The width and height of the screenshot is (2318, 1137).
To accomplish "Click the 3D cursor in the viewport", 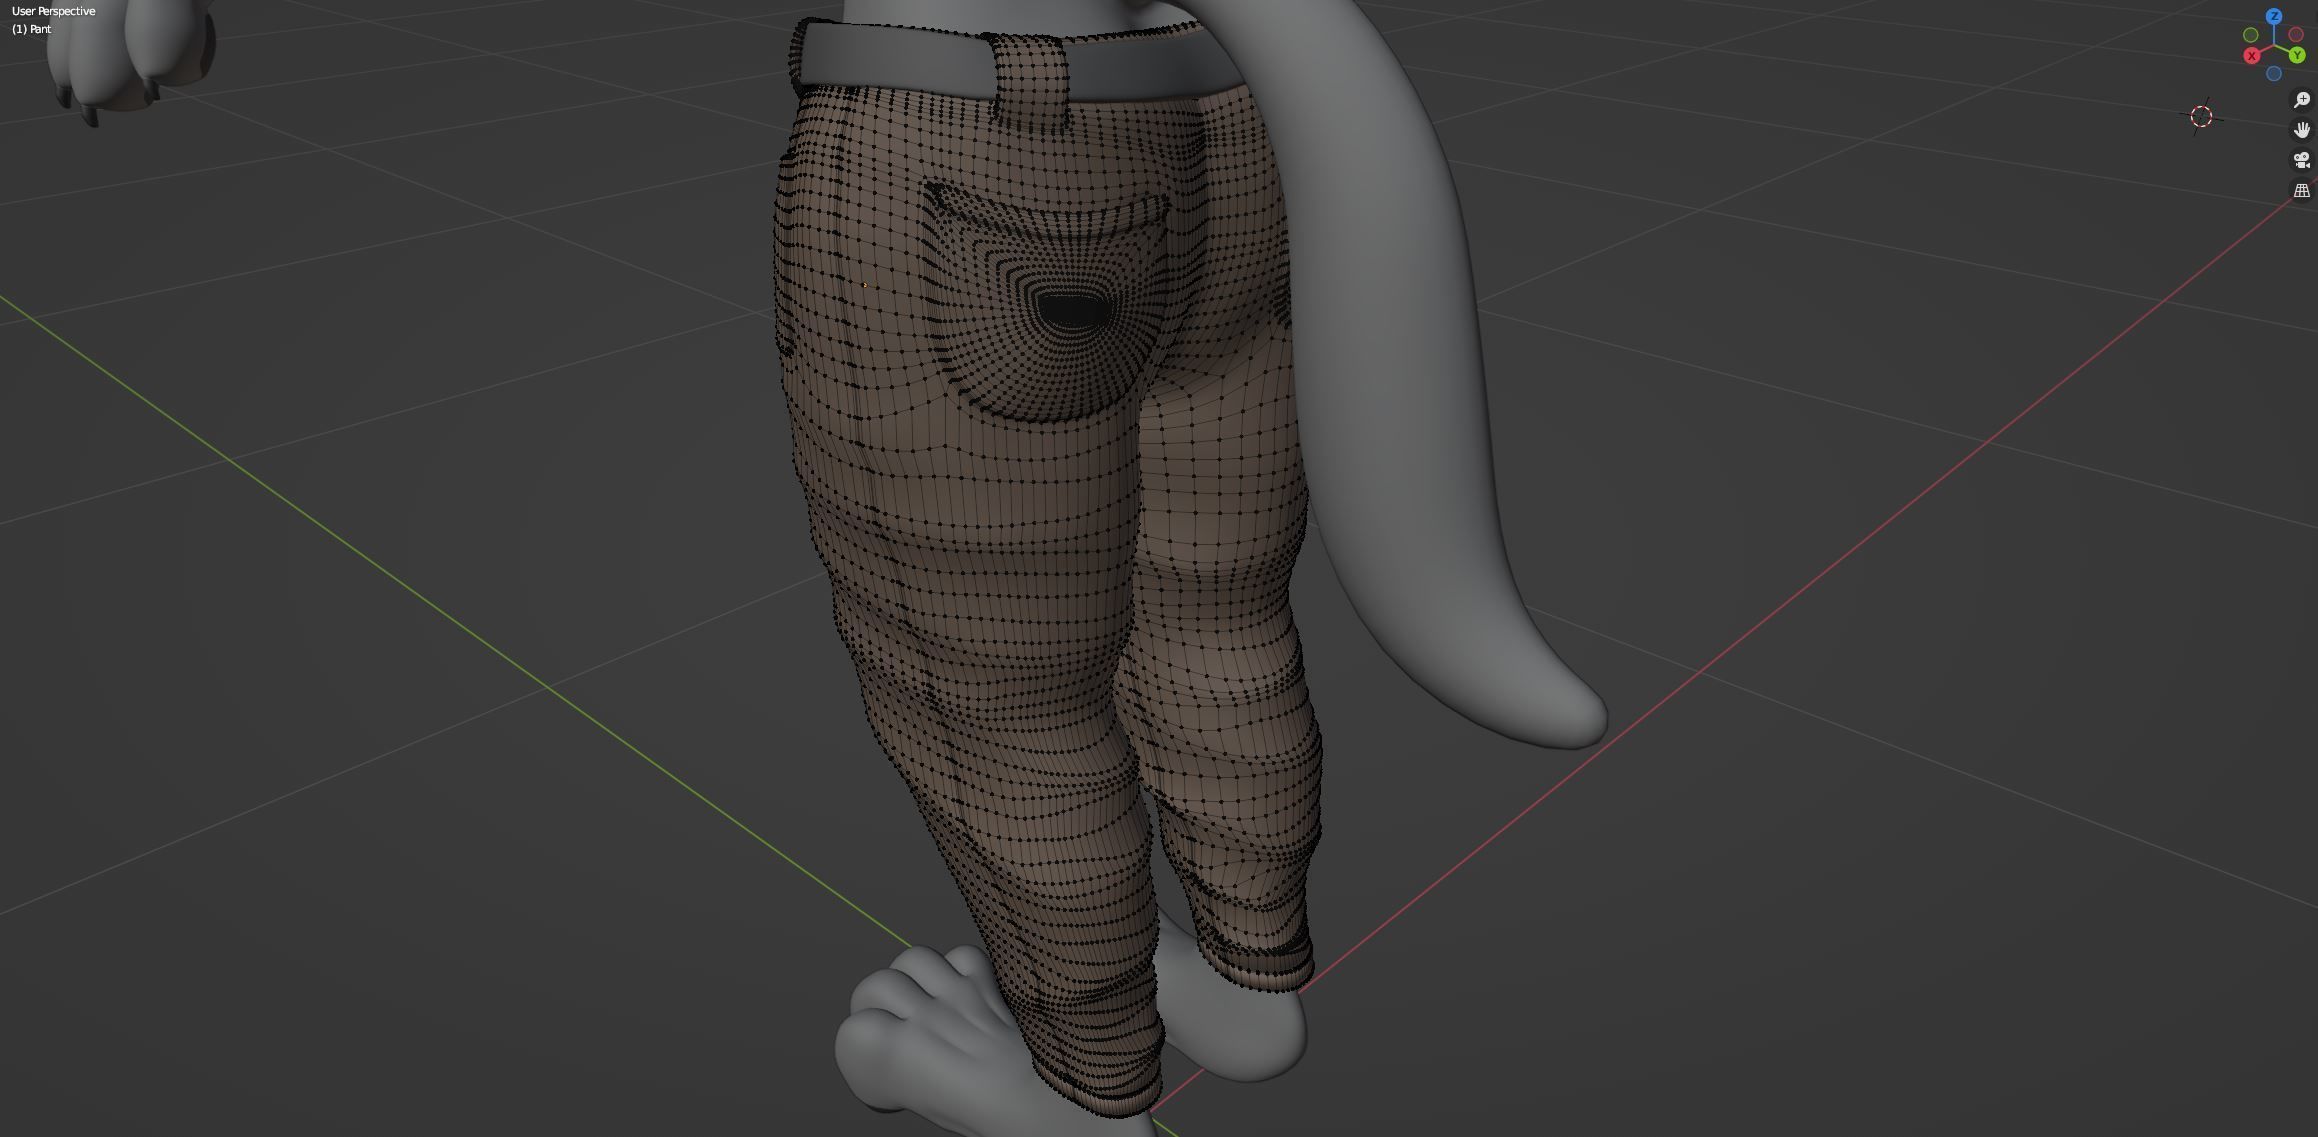I will click(x=2201, y=117).
